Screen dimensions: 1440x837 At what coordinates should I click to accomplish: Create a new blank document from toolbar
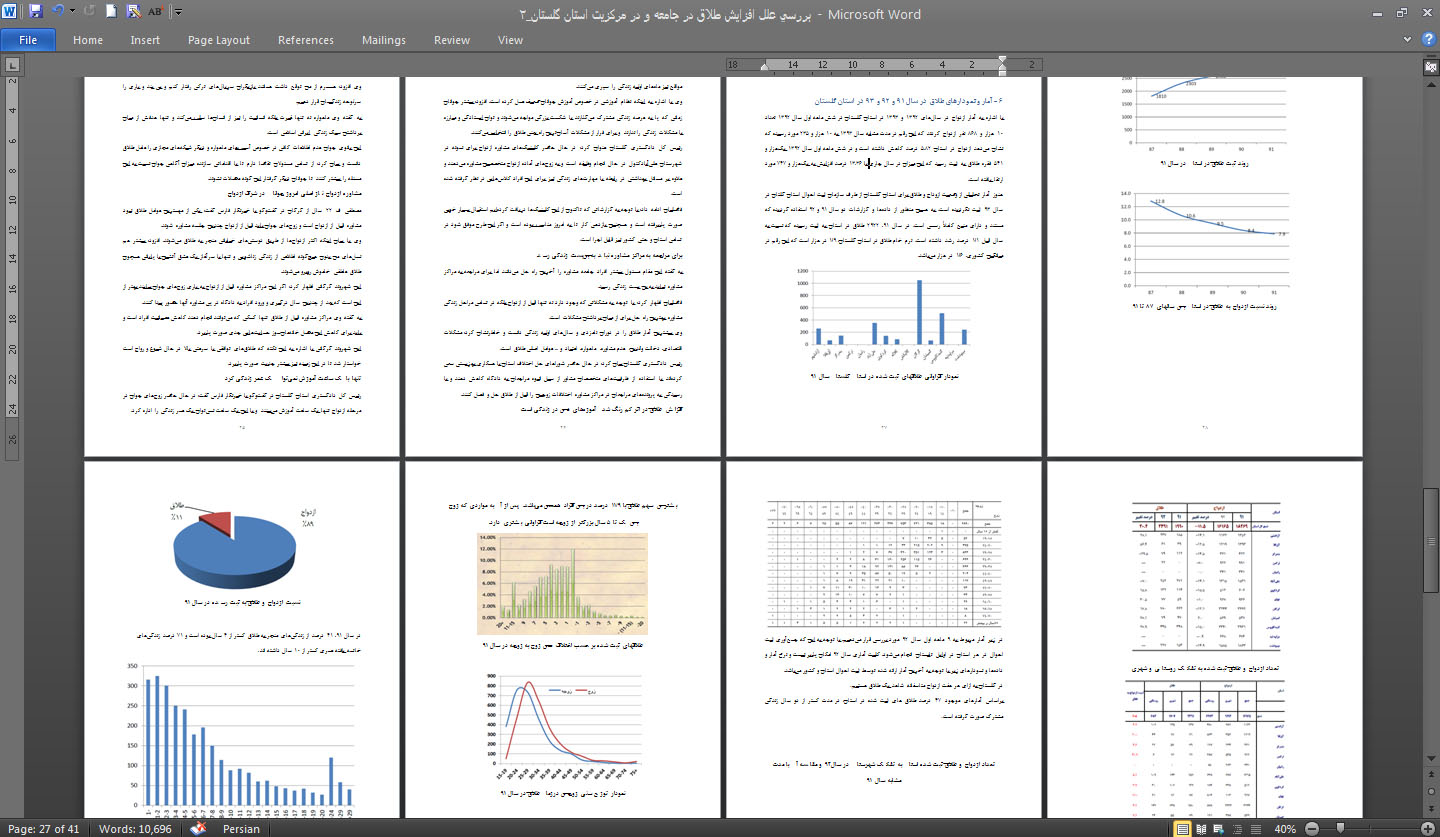(x=110, y=13)
